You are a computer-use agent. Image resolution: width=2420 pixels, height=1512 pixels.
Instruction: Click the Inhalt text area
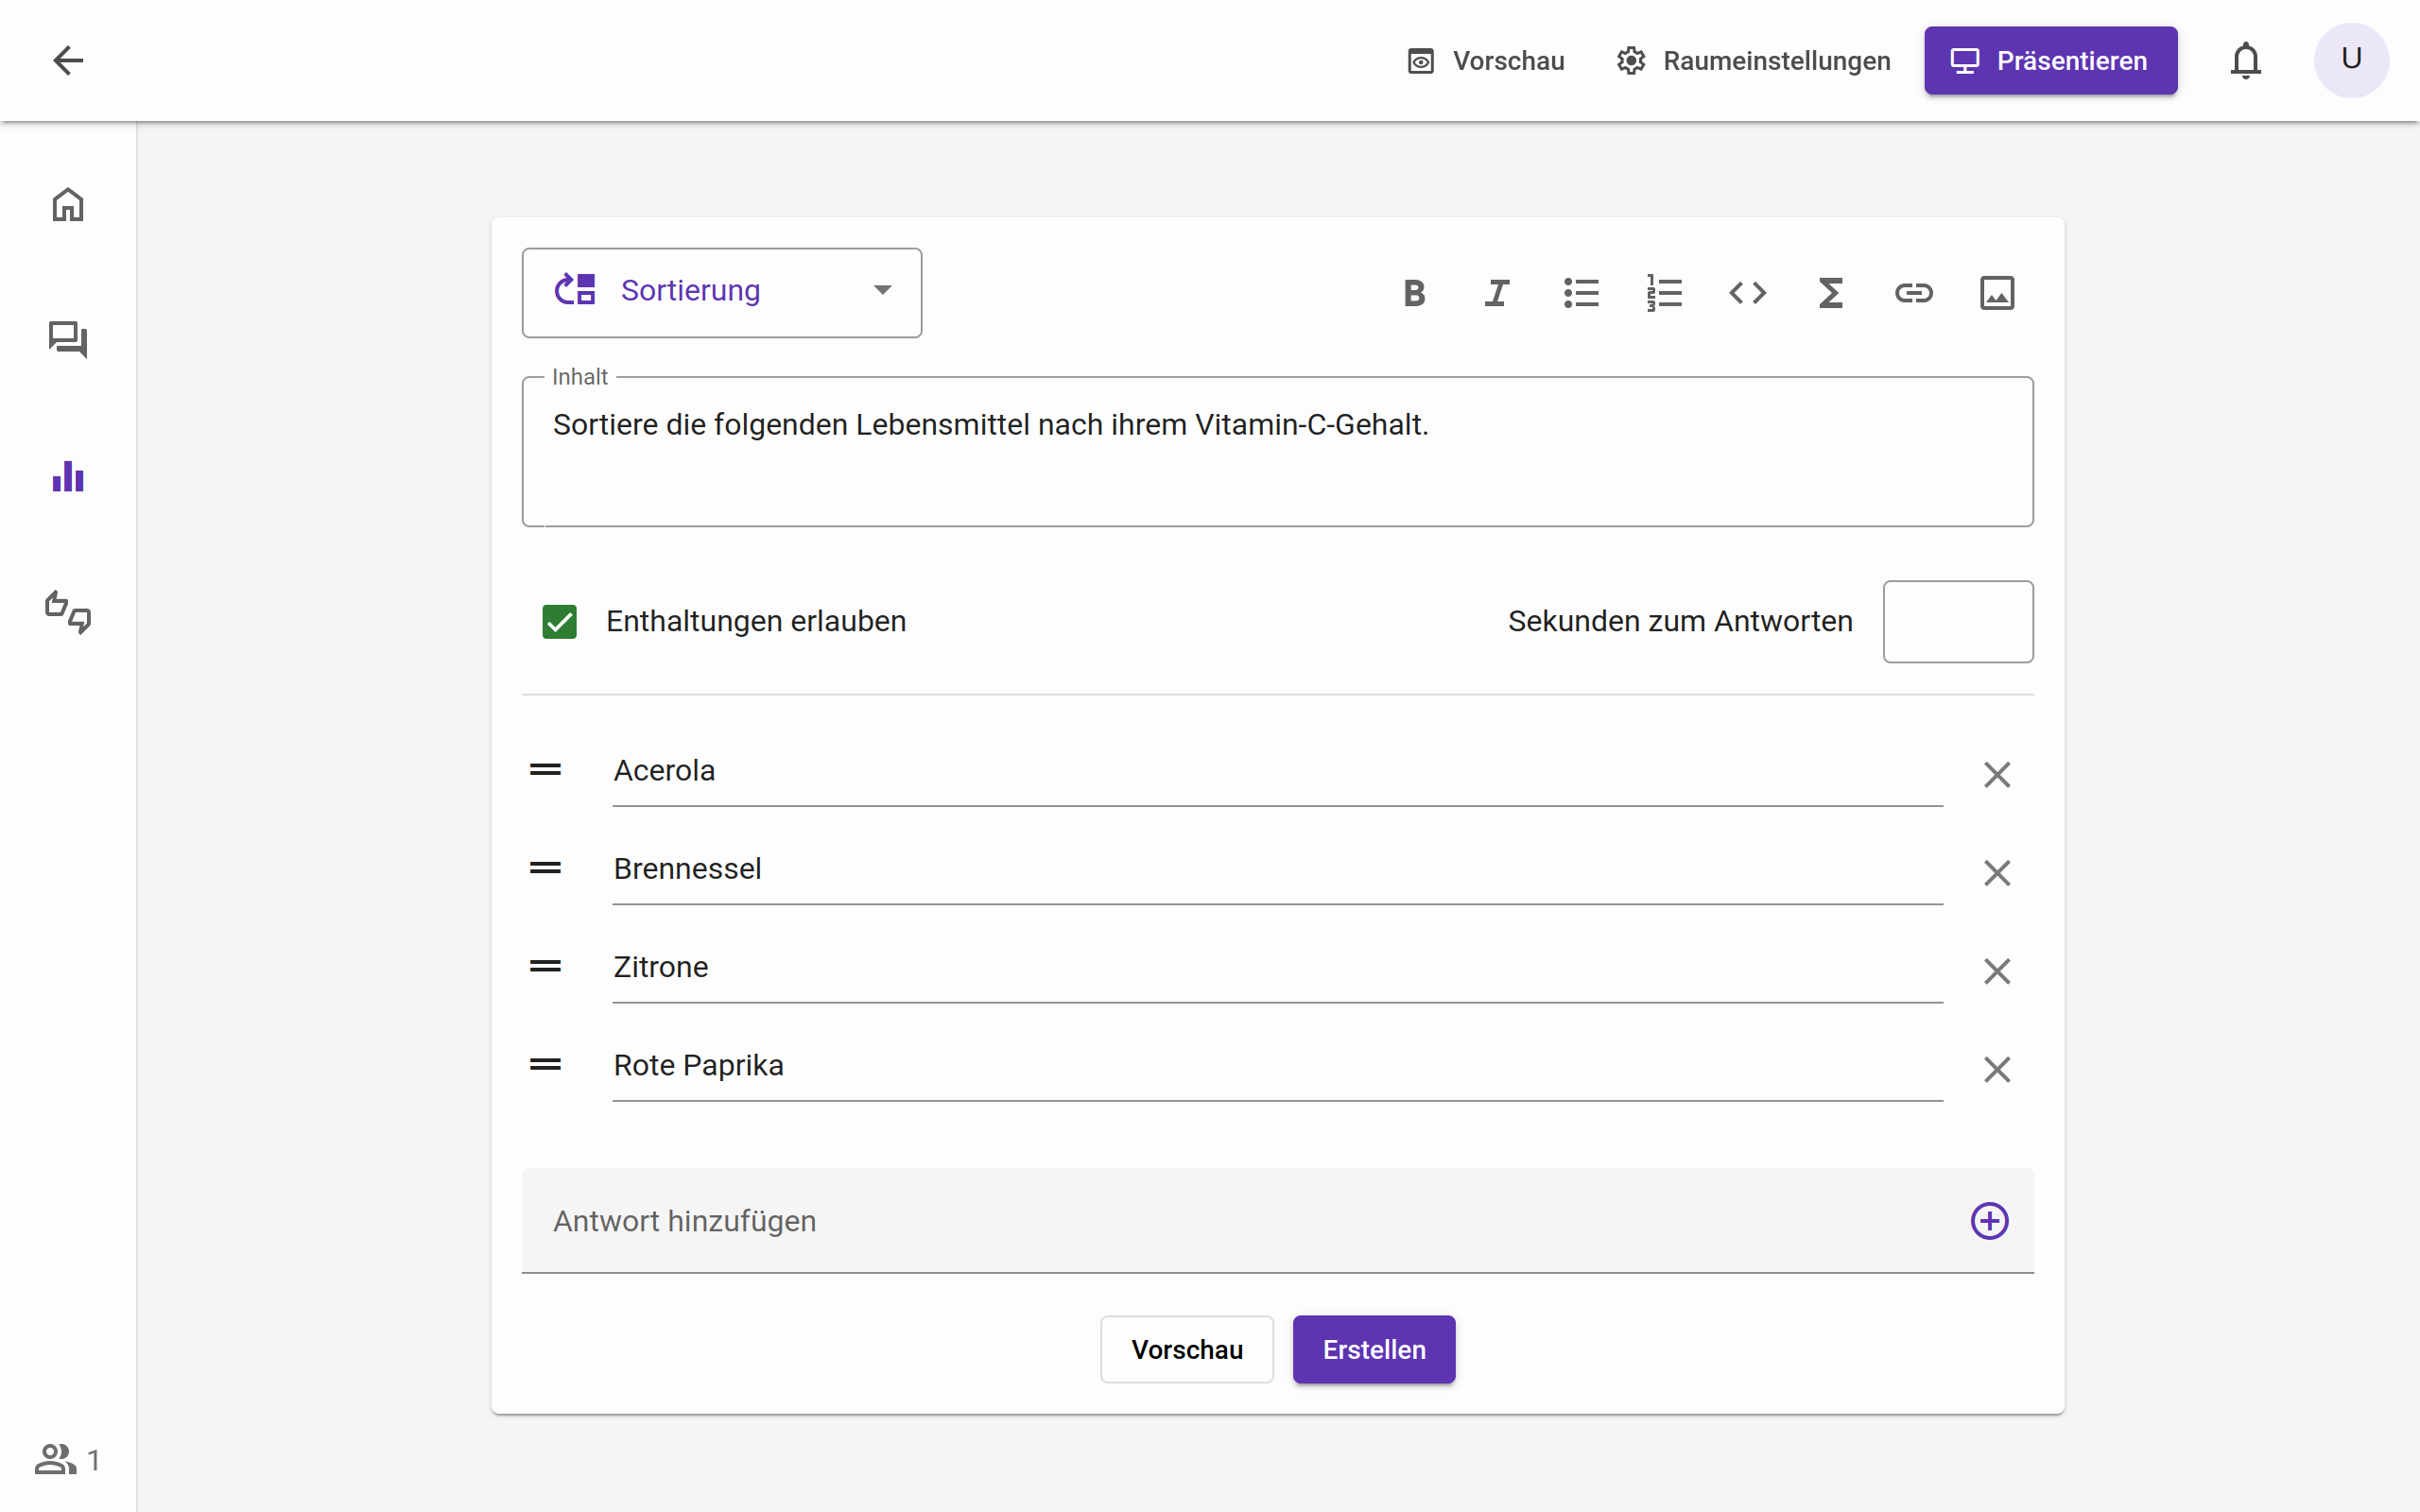point(1277,452)
